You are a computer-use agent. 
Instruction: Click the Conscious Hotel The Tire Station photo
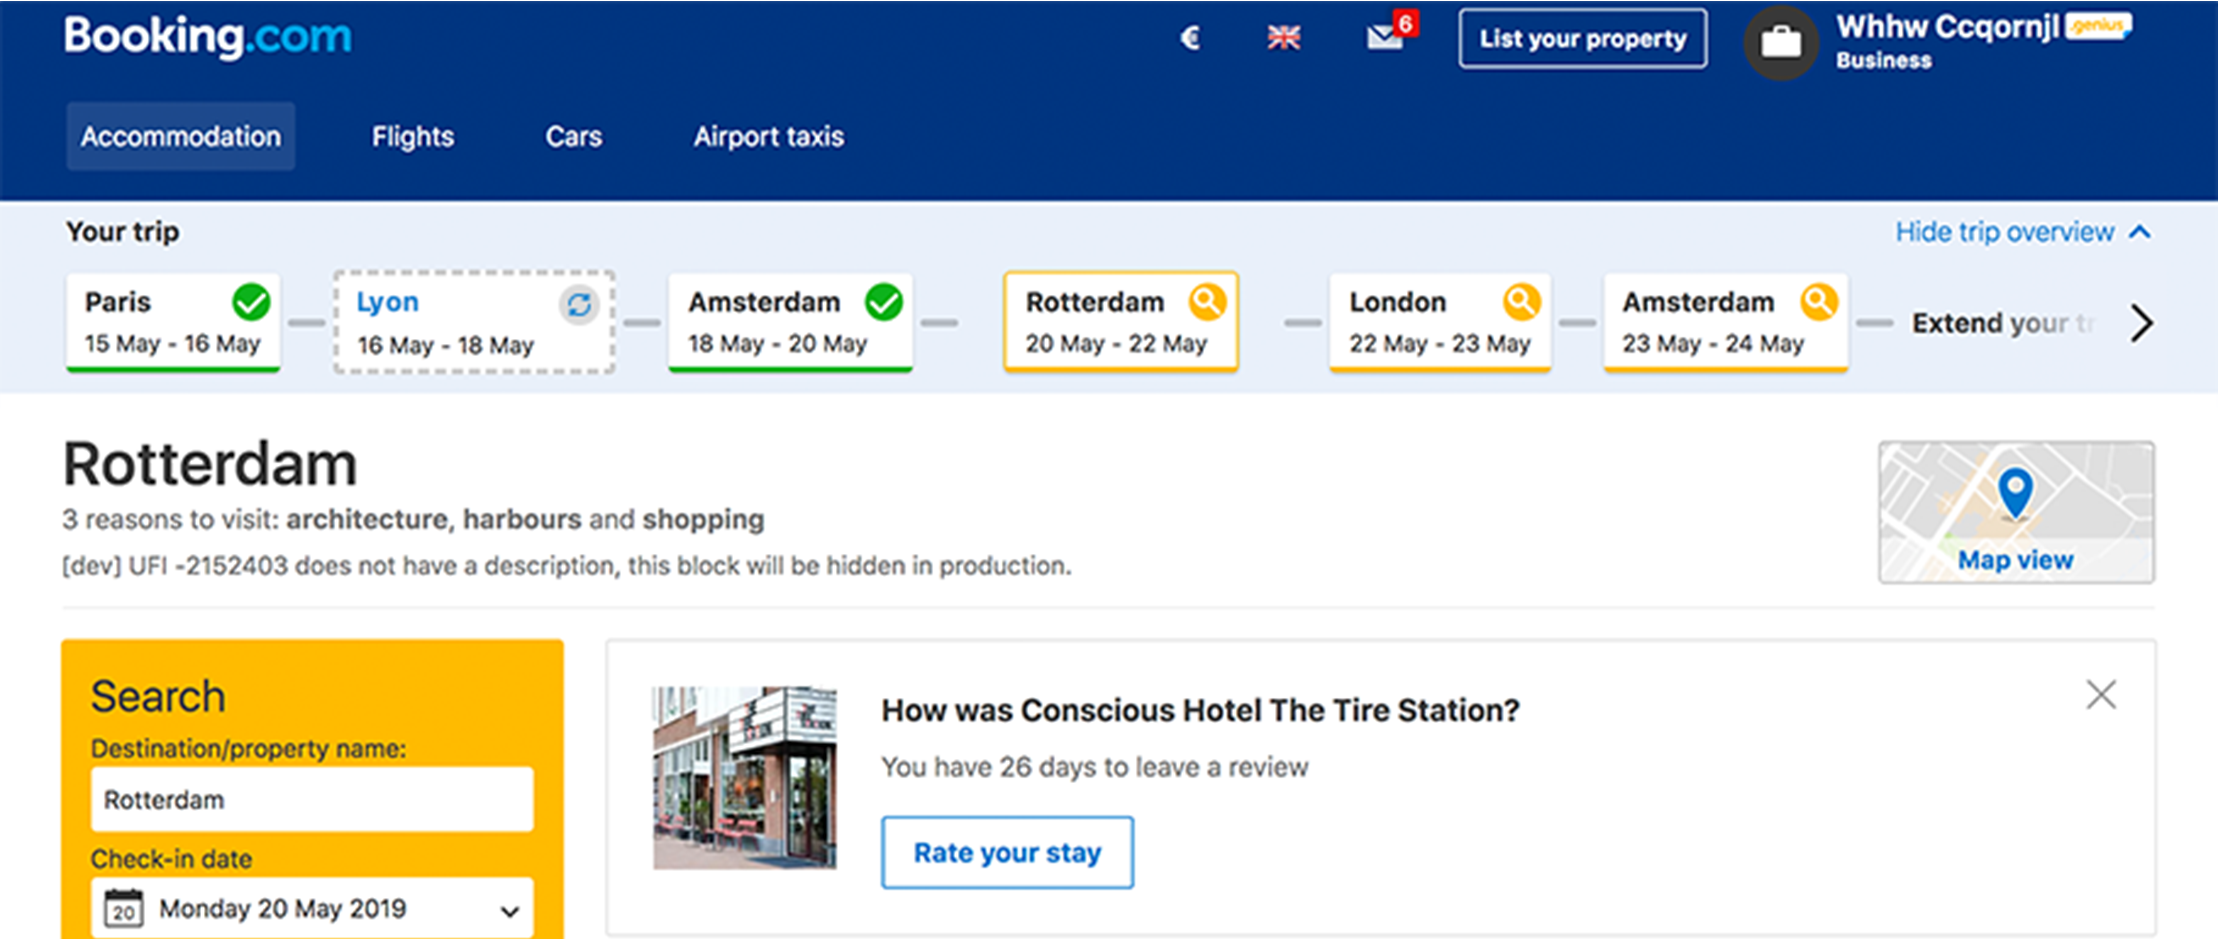(x=745, y=777)
